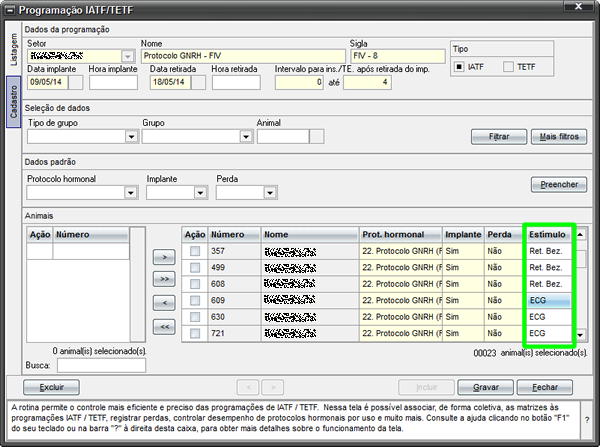Click the Hora retirada field
Viewport: 600px width, 447px height.
236,82
